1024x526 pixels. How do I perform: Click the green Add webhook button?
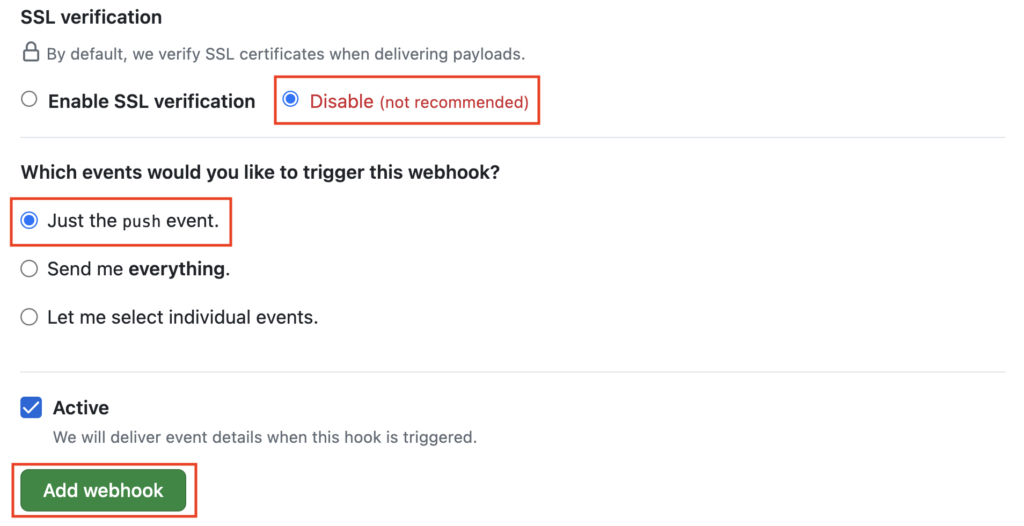pos(103,490)
